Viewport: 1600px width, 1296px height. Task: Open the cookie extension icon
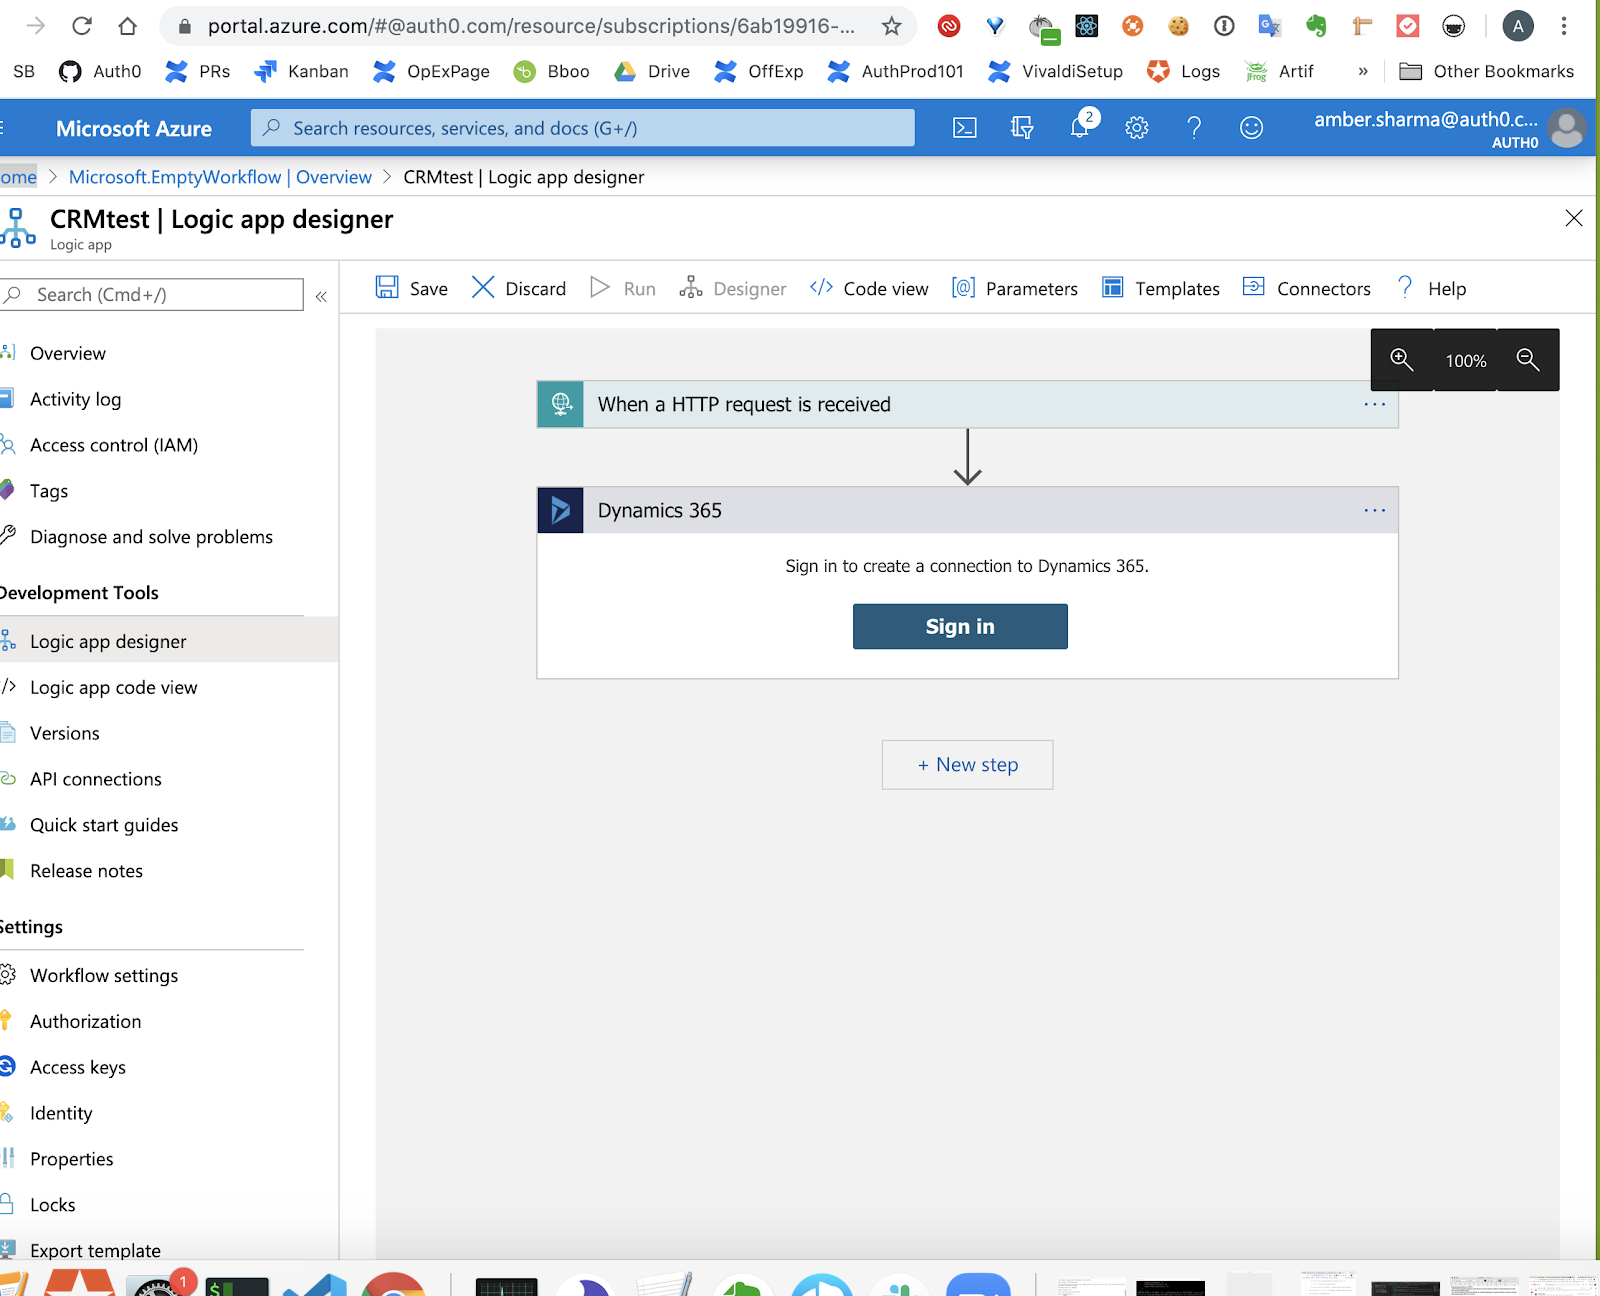pyautogui.click(x=1179, y=26)
